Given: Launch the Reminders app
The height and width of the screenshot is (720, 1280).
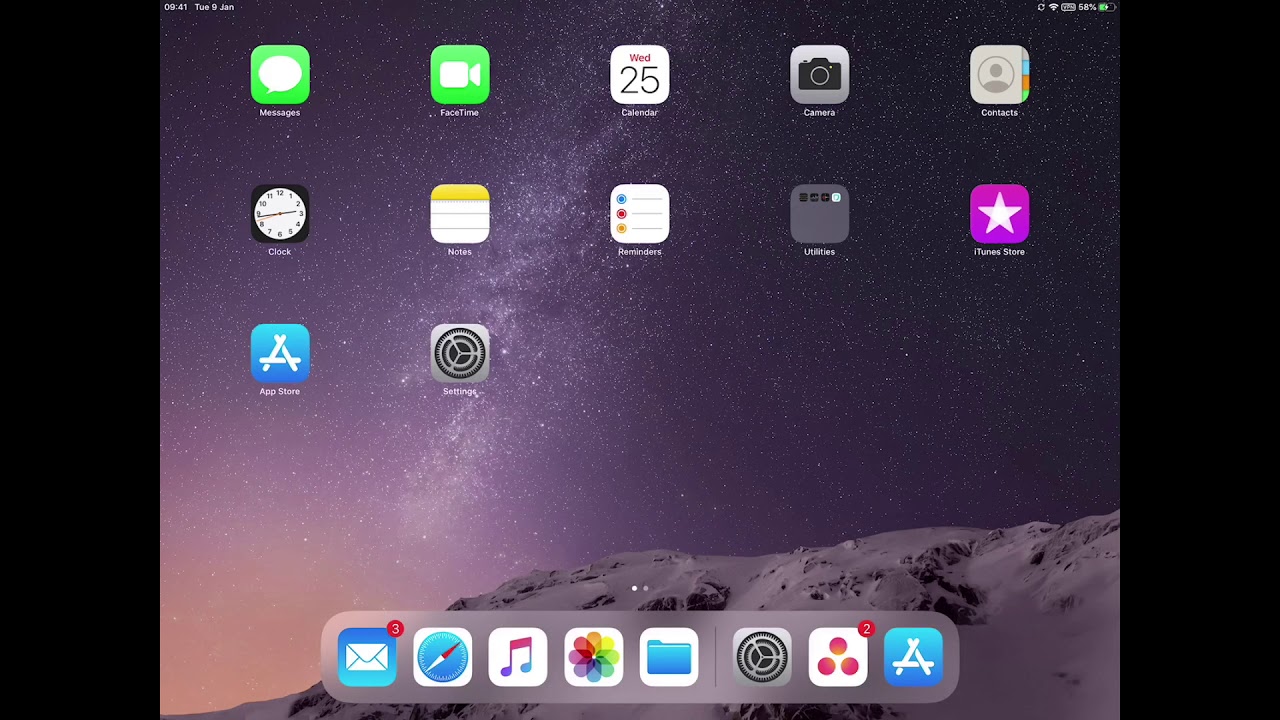Looking at the screenshot, I should [x=640, y=214].
